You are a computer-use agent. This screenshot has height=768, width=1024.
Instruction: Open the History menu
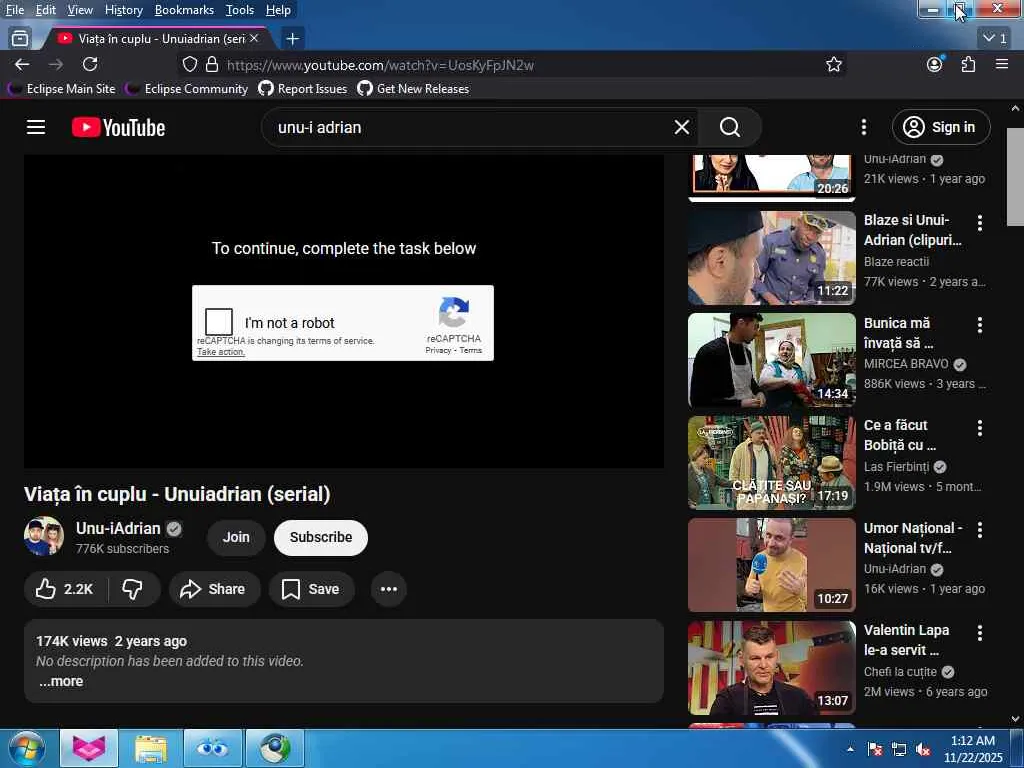point(123,10)
